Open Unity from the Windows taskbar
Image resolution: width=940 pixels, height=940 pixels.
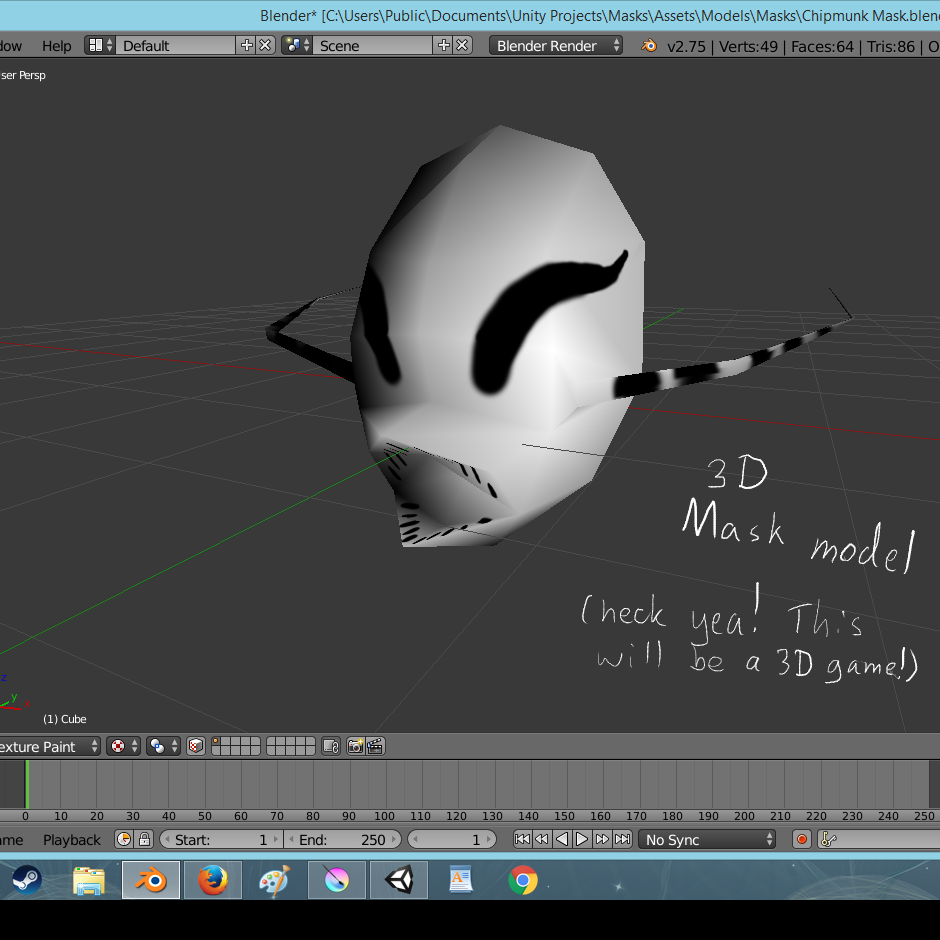coord(398,881)
